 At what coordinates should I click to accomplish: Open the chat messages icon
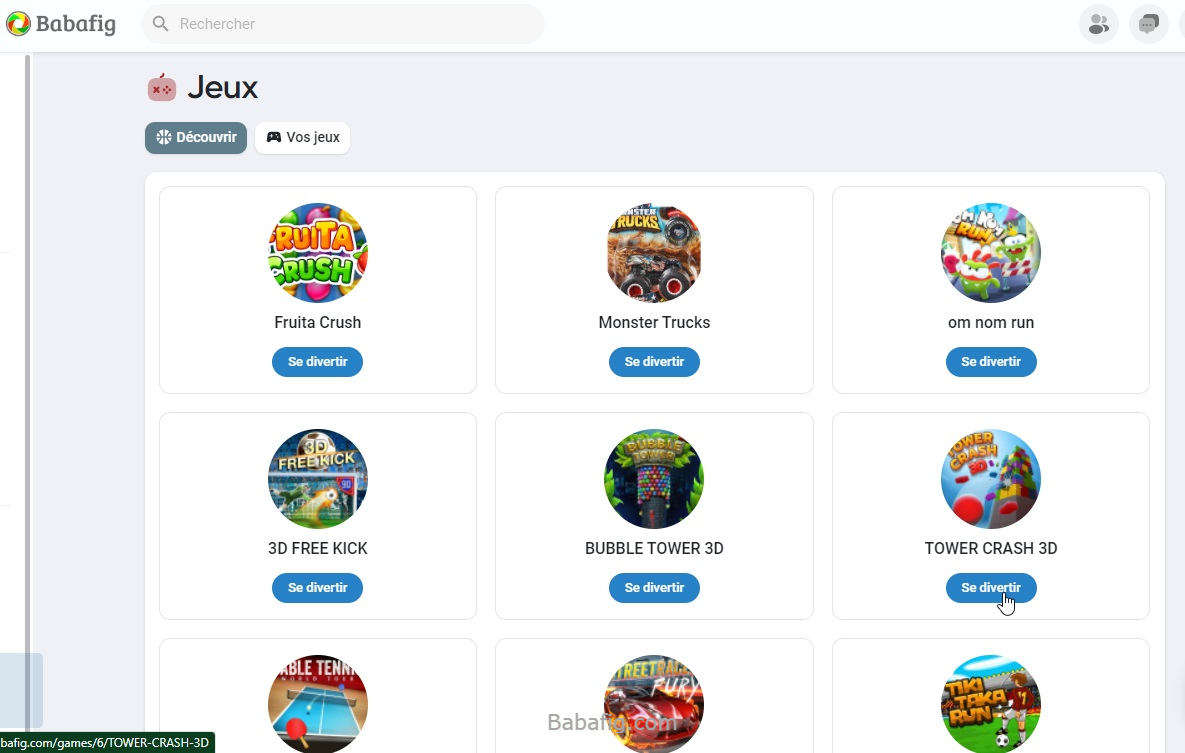pyautogui.click(x=1149, y=24)
